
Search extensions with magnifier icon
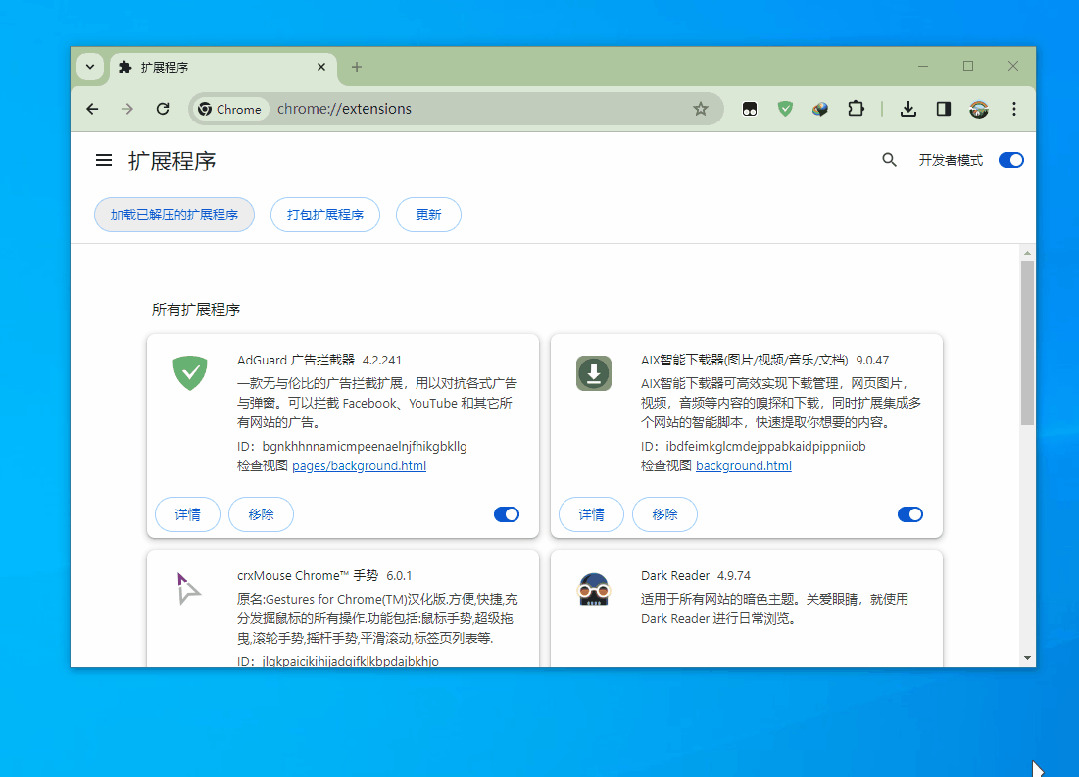889,160
